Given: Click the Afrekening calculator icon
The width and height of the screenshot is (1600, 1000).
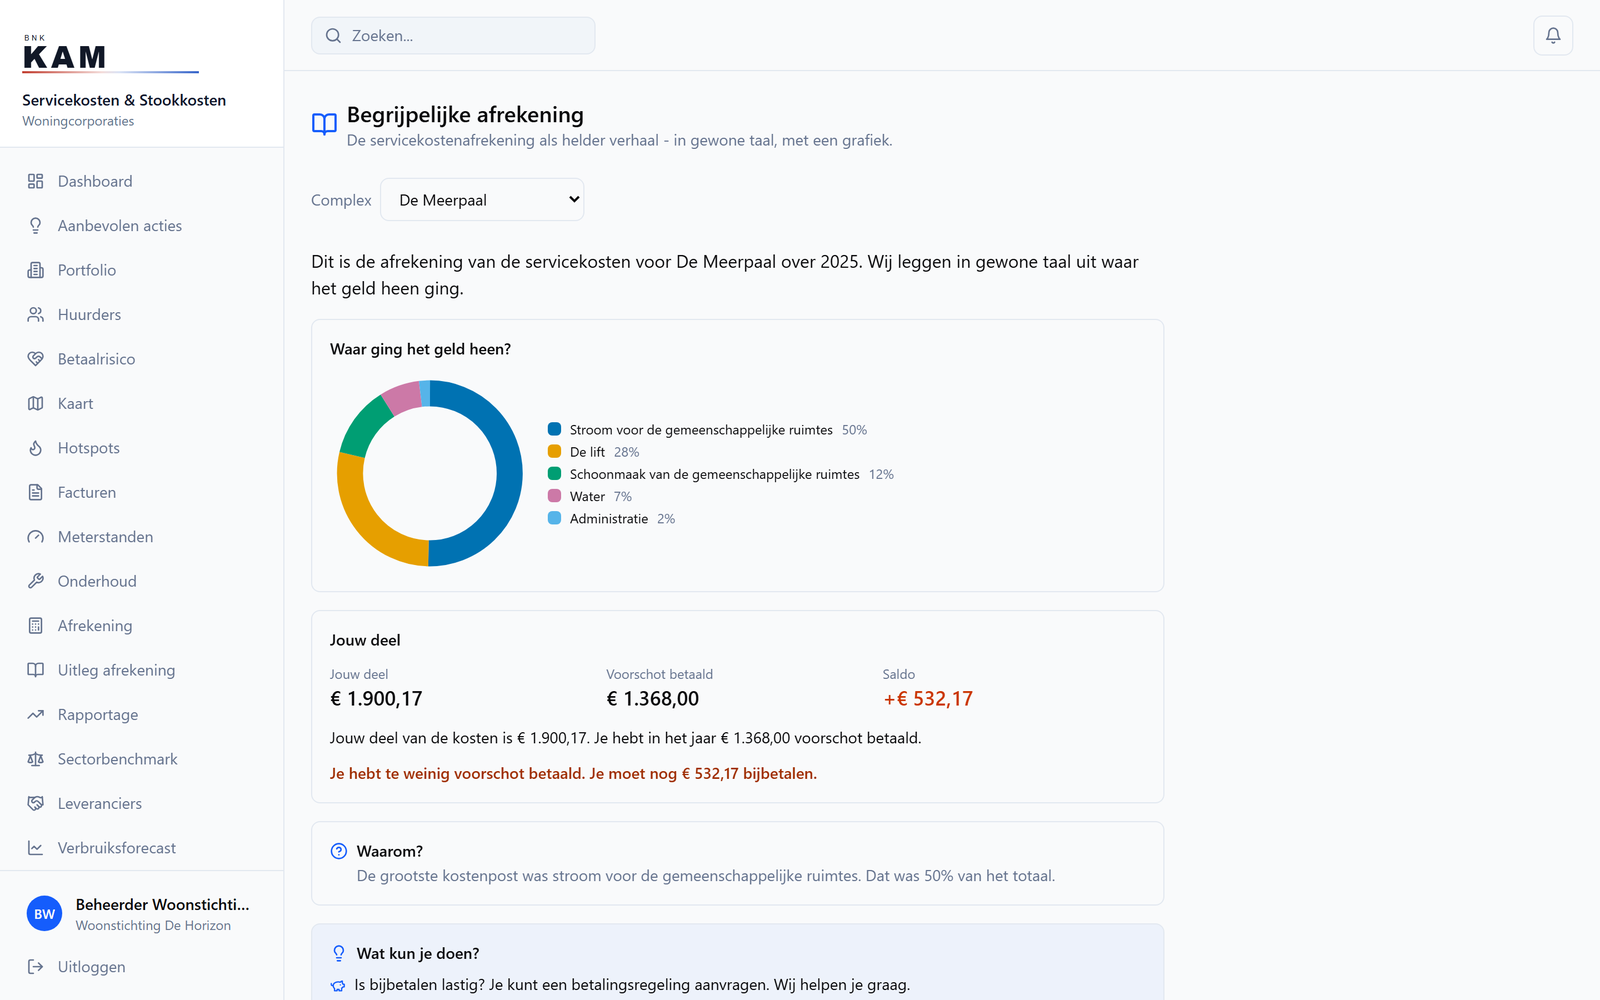Looking at the screenshot, I should [36, 626].
